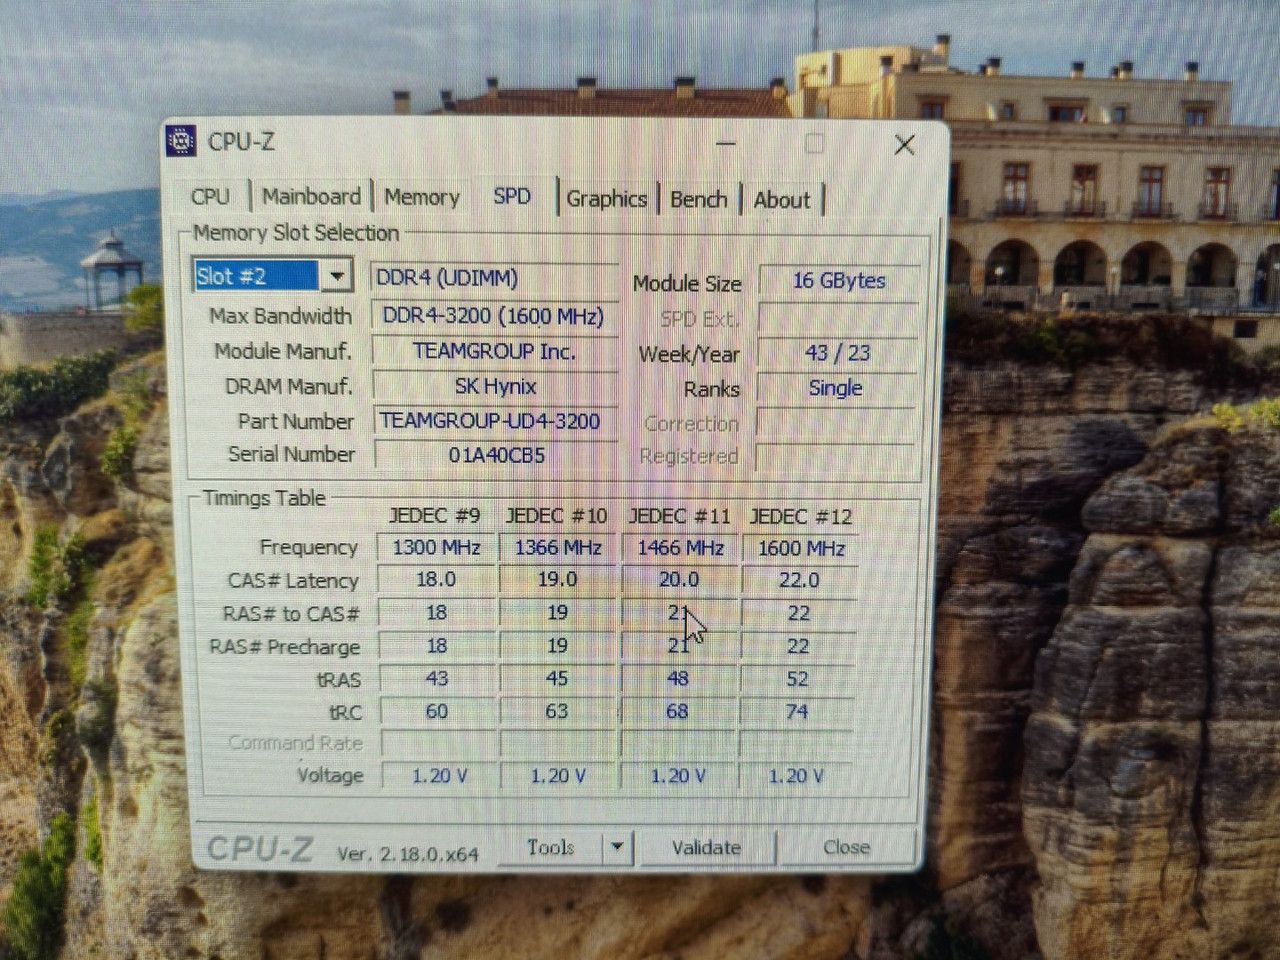
Task: Click the CAS# Latency 20.0 cell
Action: coord(679,579)
